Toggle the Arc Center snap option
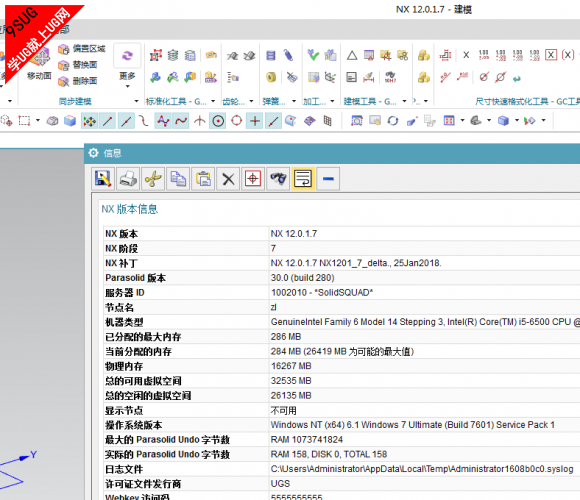This screenshot has height=500, width=580. pos(218,121)
